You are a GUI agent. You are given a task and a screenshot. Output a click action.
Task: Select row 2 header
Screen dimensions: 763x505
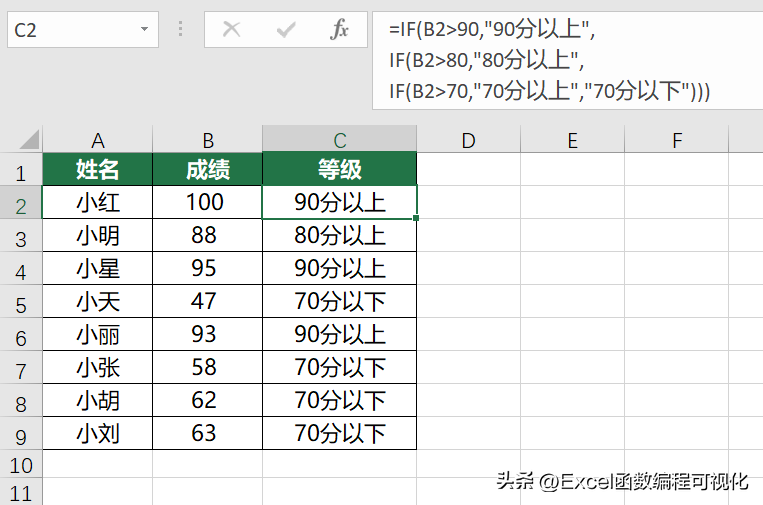(21, 202)
